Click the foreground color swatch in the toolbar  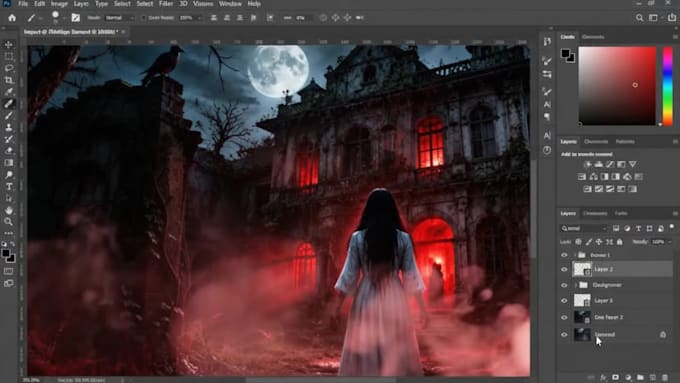(x=6, y=253)
